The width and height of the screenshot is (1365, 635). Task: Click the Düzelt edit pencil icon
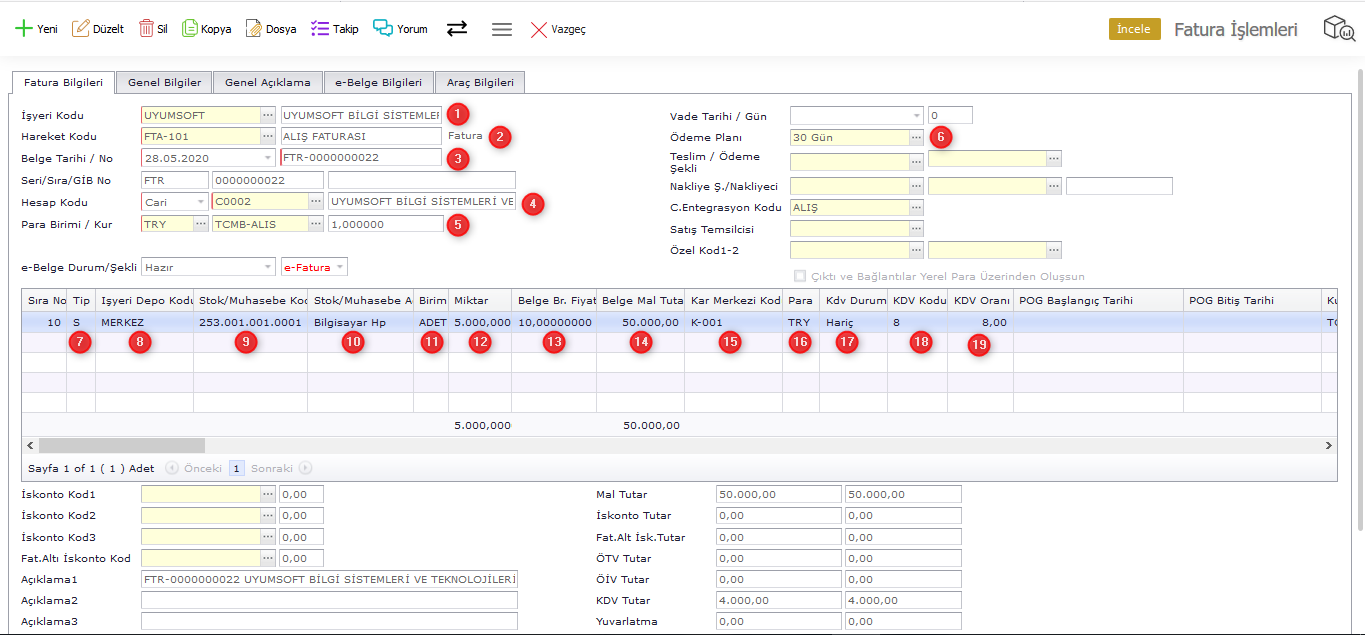coord(80,29)
